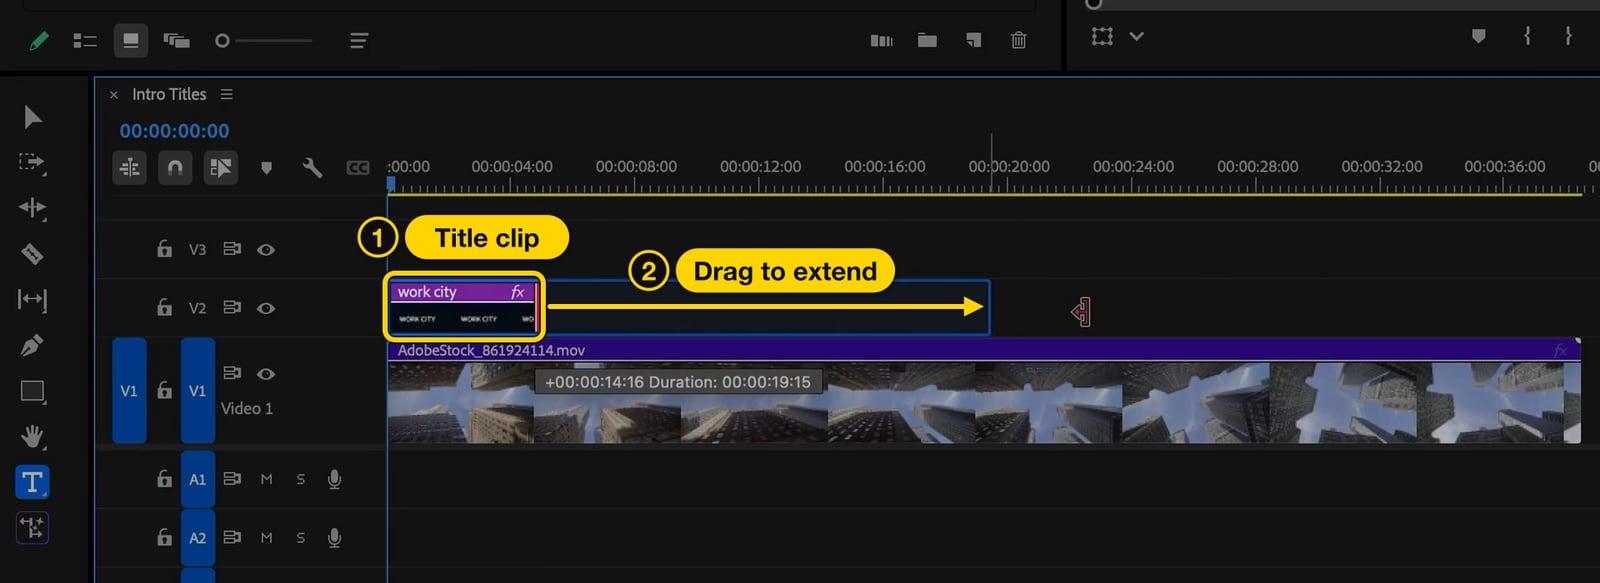Select the Pen tool
The width and height of the screenshot is (1600, 583).
(x=32, y=346)
